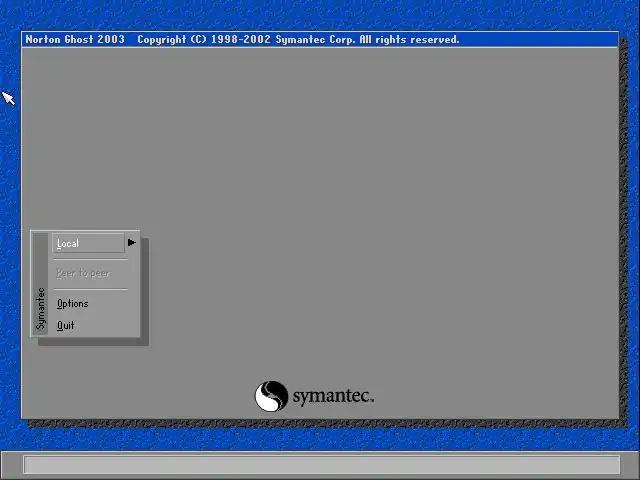Open the Local menu item
Image resolution: width=640 pixels, height=480 pixels.
click(88, 243)
